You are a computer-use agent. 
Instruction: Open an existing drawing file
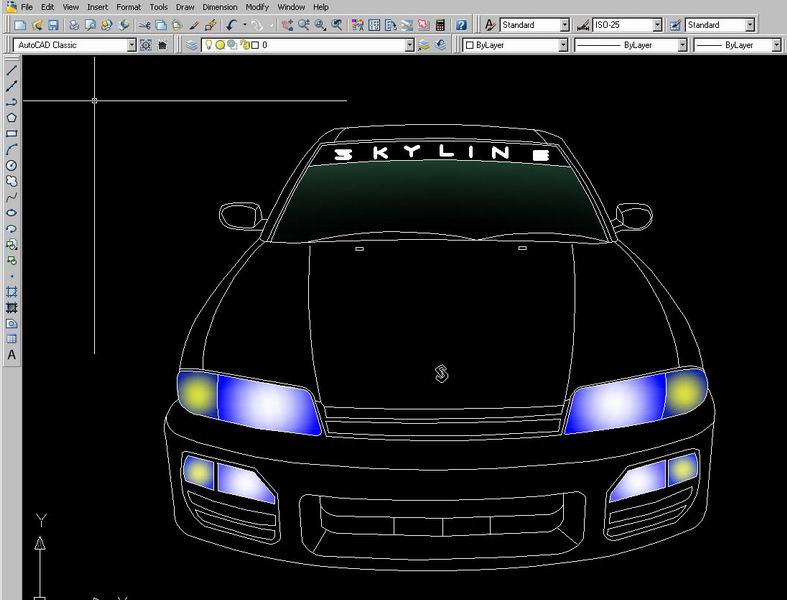click(37, 25)
